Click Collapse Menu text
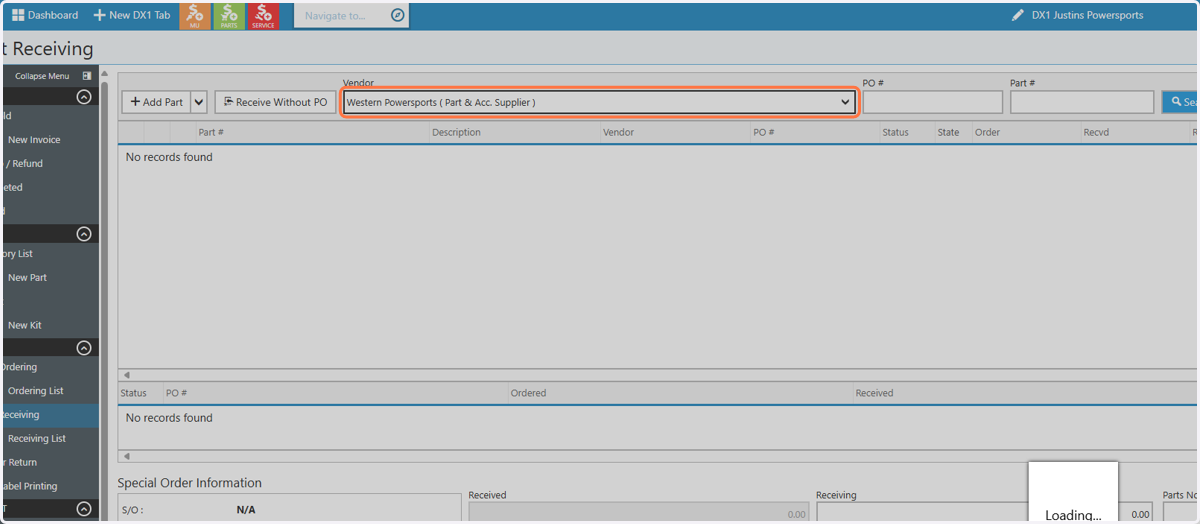The width and height of the screenshot is (1200, 524). click(x=42, y=76)
